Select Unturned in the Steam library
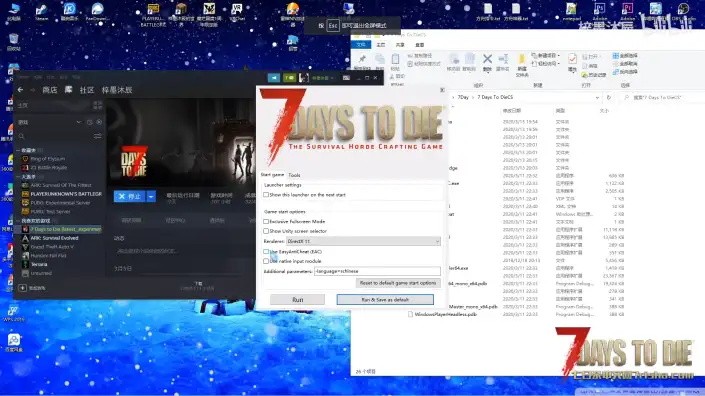The height and width of the screenshot is (396, 705). click(x=41, y=273)
